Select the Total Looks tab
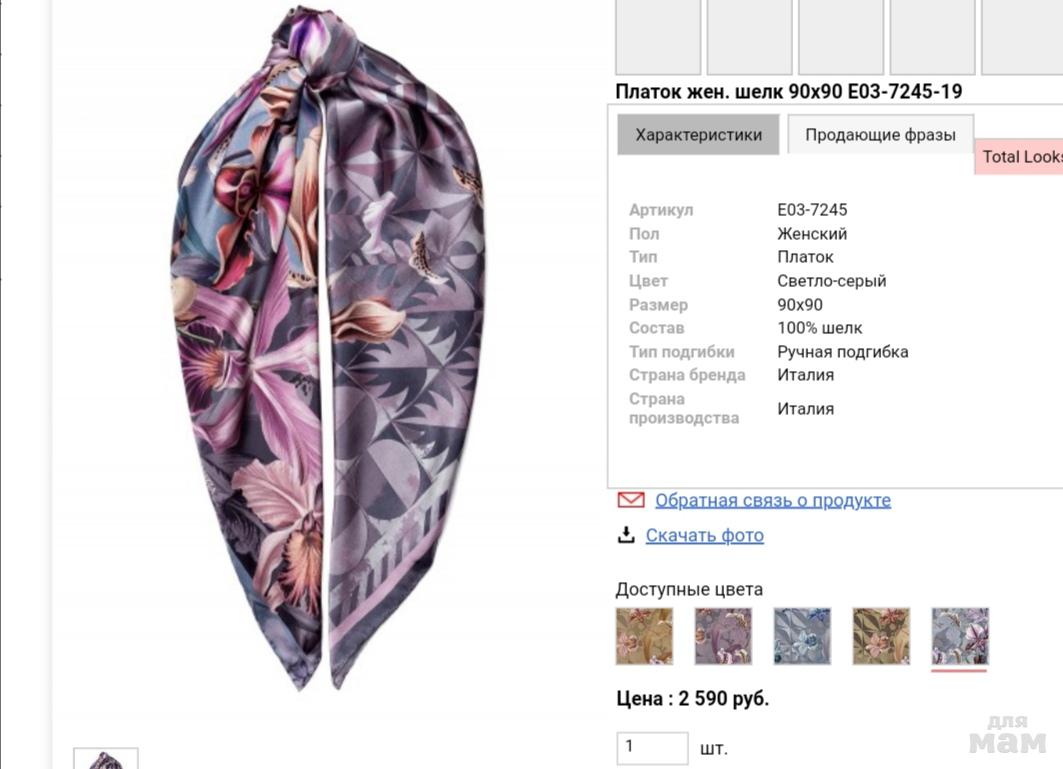Screen dimensions: 1063x769 (x=1020, y=157)
